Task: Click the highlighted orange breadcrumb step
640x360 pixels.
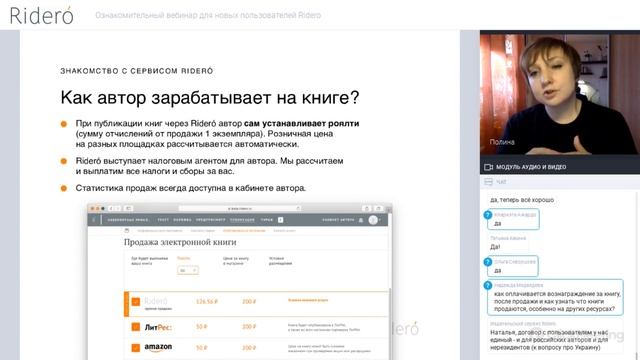Action: point(244,231)
